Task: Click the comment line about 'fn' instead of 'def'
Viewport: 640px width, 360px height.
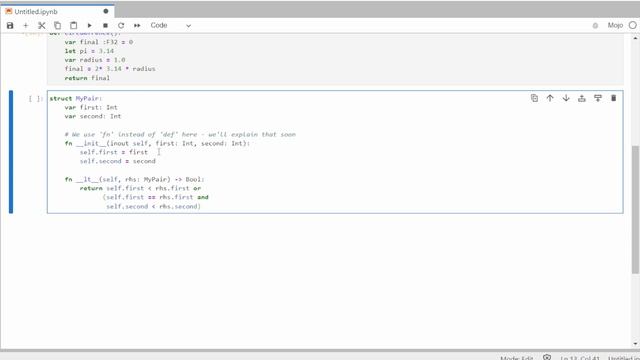Action: (180, 134)
